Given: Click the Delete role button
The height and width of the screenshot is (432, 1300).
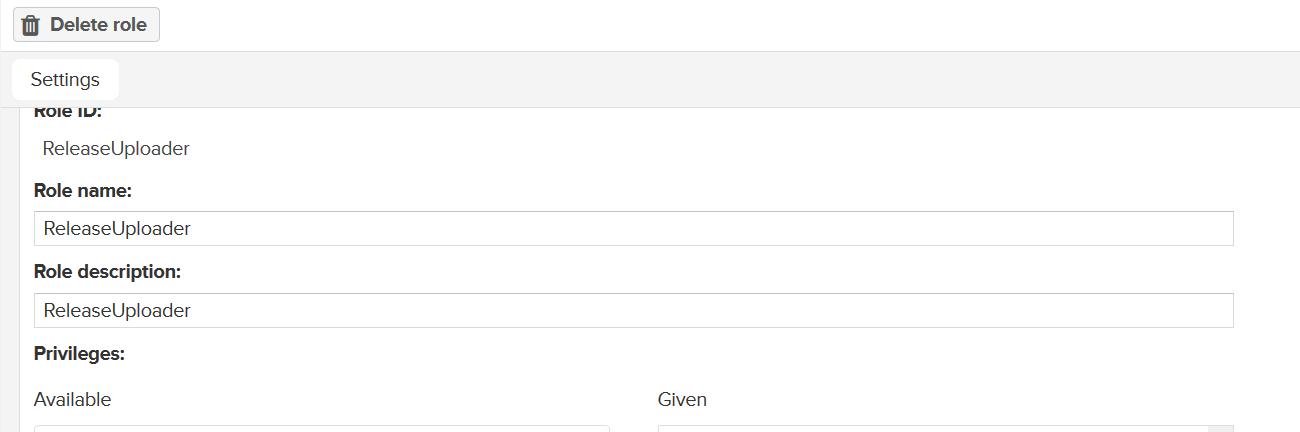Looking at the screenshot, I should tap(86, 25).
